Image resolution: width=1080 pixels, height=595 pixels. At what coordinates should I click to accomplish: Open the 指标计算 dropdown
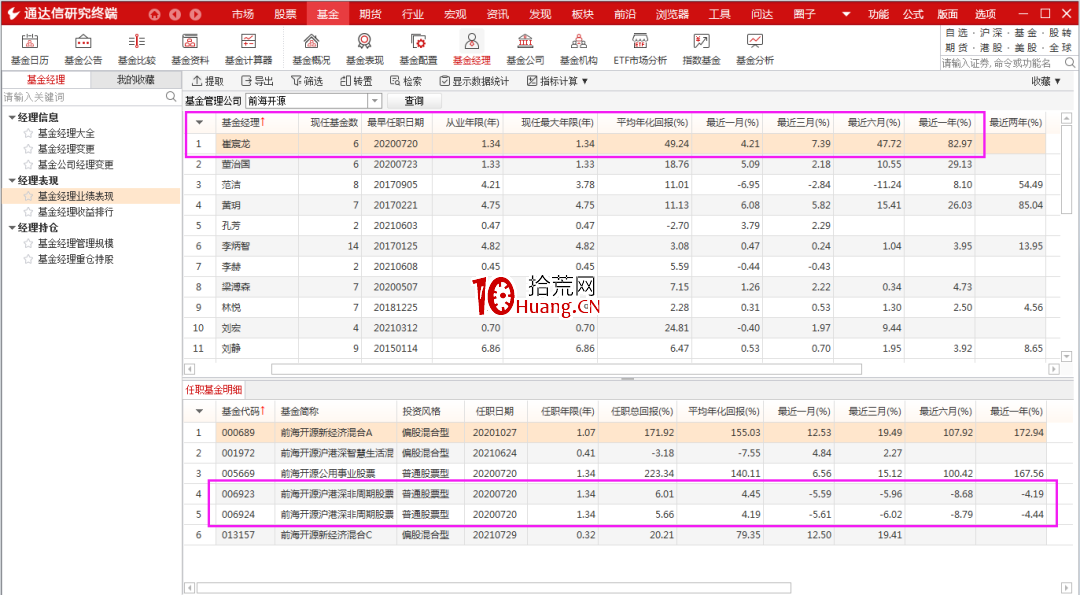tap(557, 81)
